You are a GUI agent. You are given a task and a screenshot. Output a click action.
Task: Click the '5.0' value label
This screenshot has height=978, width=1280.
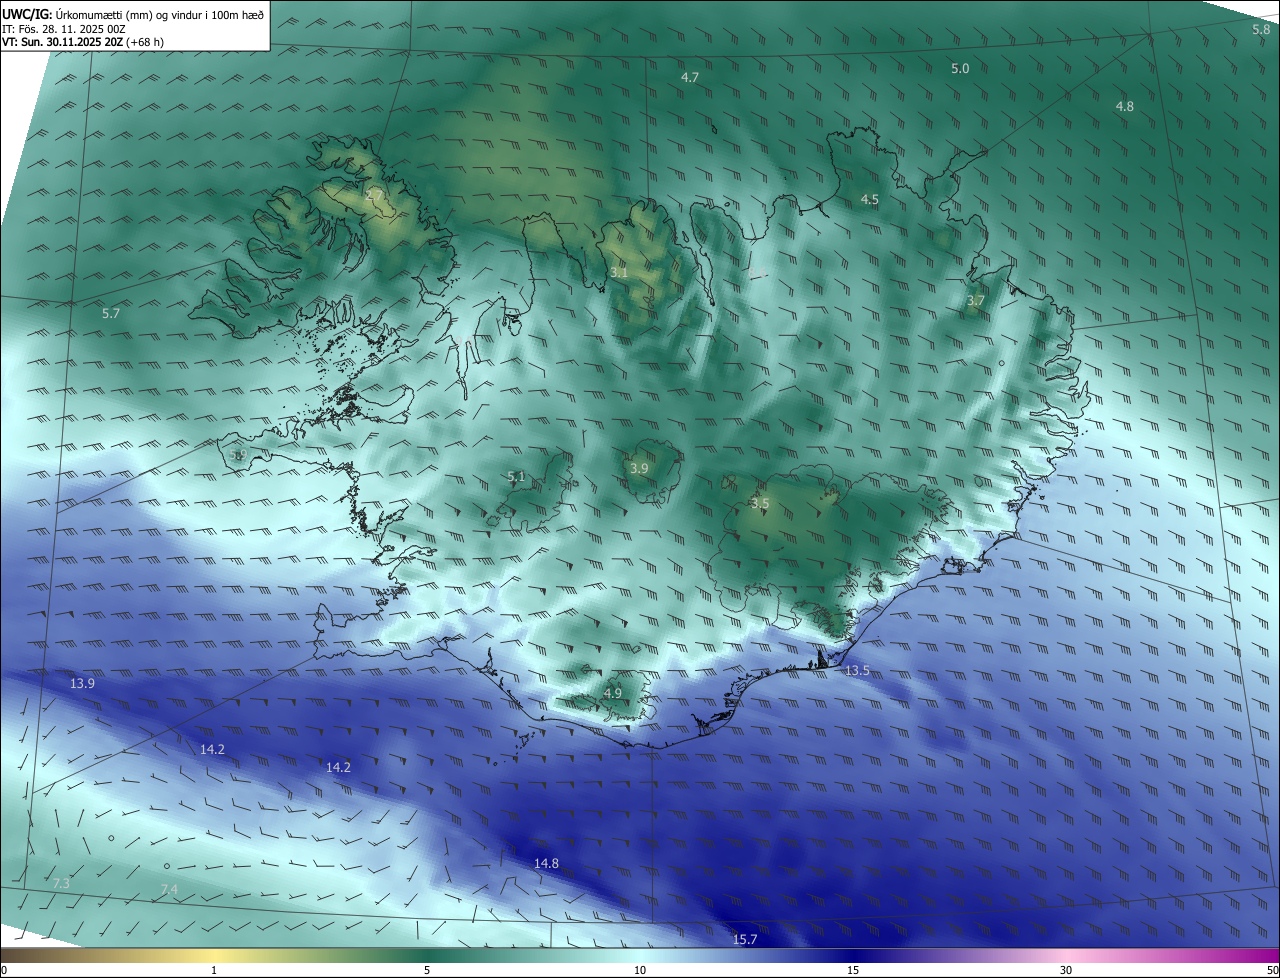point(960,68)
